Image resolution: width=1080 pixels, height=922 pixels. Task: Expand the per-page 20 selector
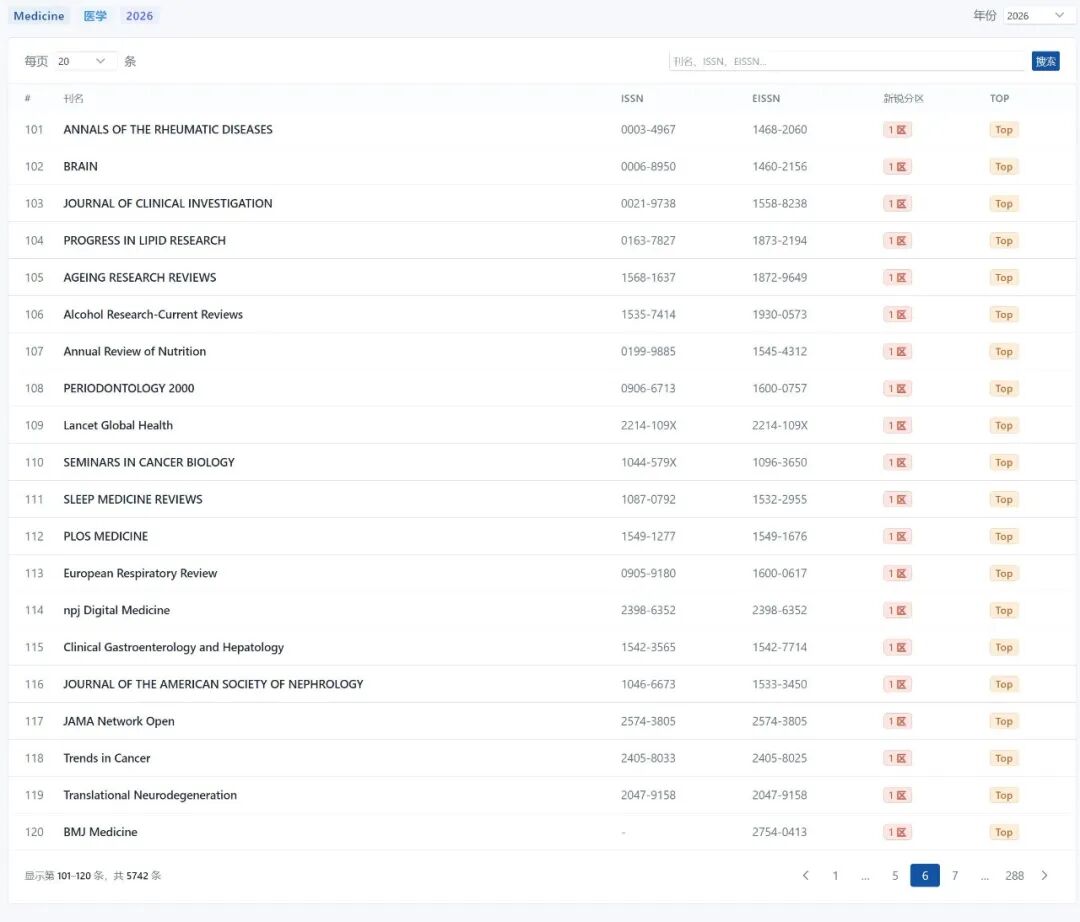(x=84, y=62)
